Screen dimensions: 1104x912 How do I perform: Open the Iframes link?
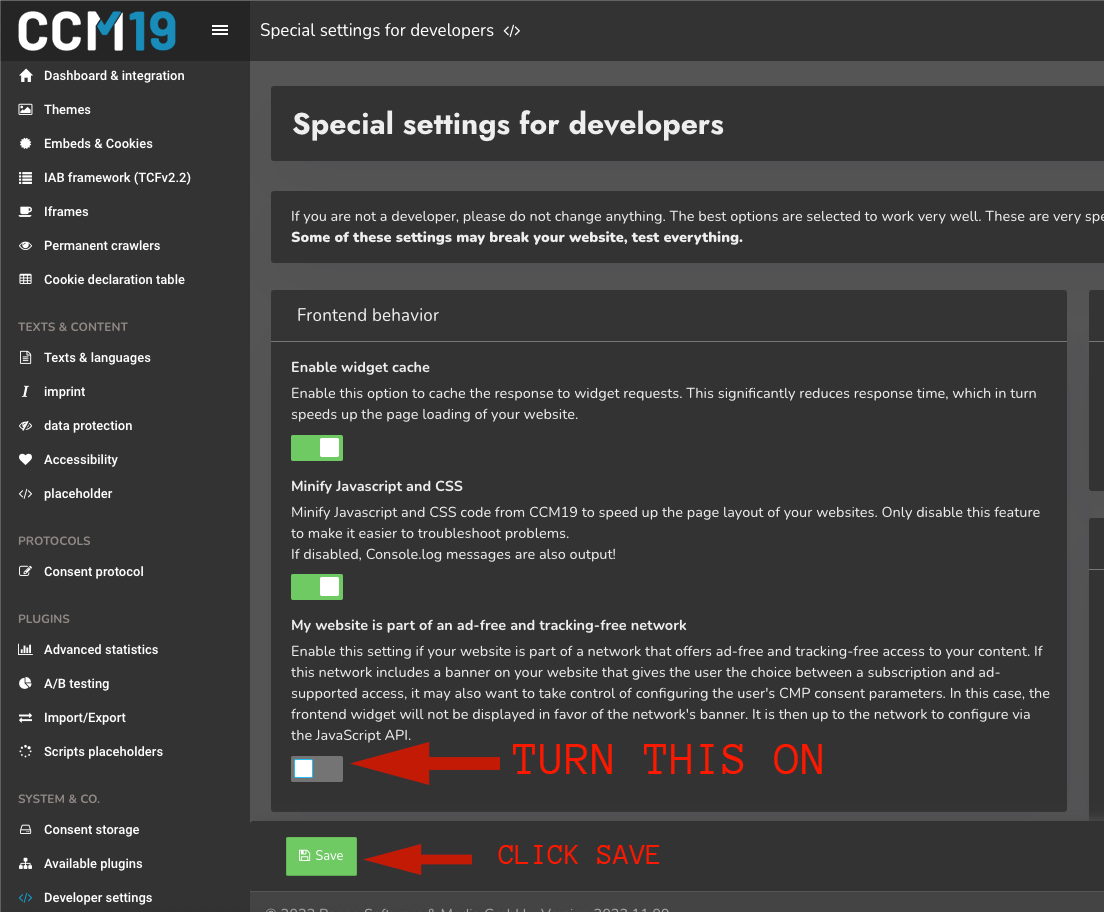66,211
